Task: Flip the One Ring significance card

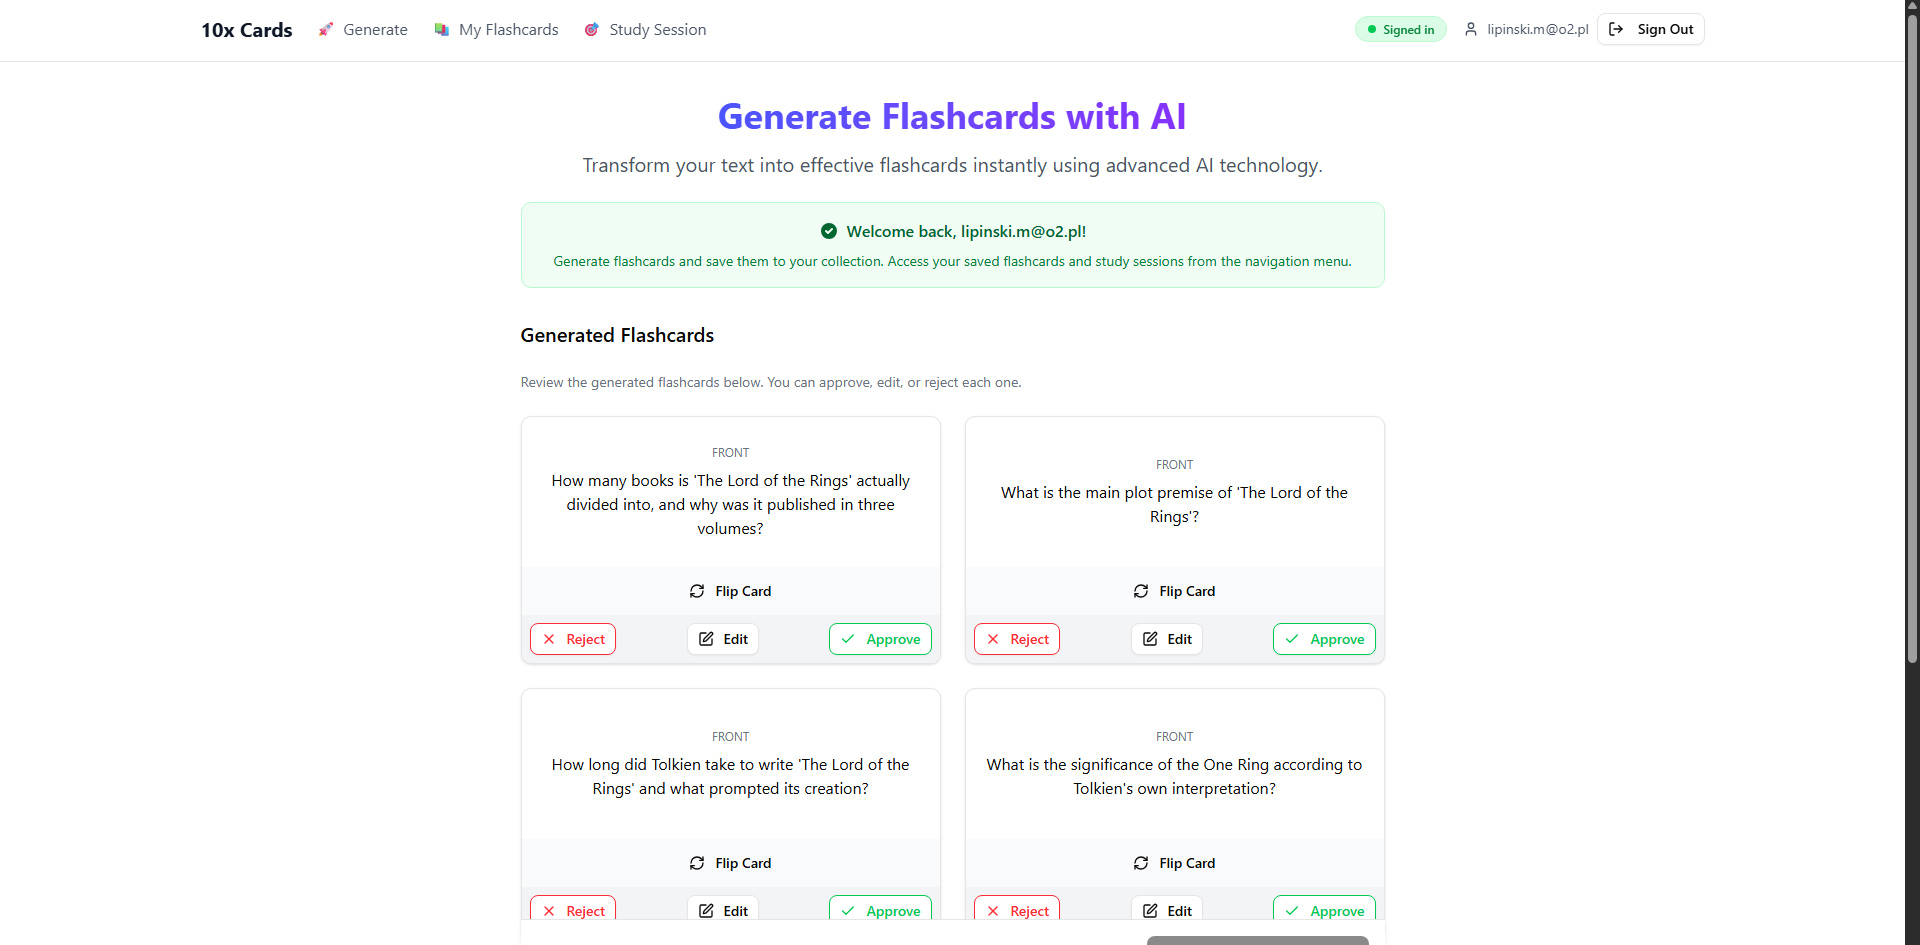Action: [x=1174, y=863]
